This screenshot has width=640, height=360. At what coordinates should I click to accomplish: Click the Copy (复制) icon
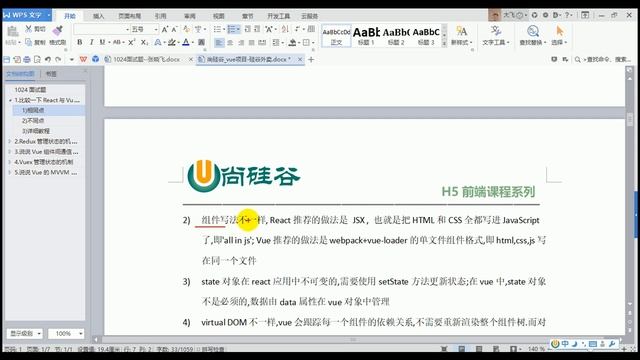pyautogui.click(x=28, y=42)
